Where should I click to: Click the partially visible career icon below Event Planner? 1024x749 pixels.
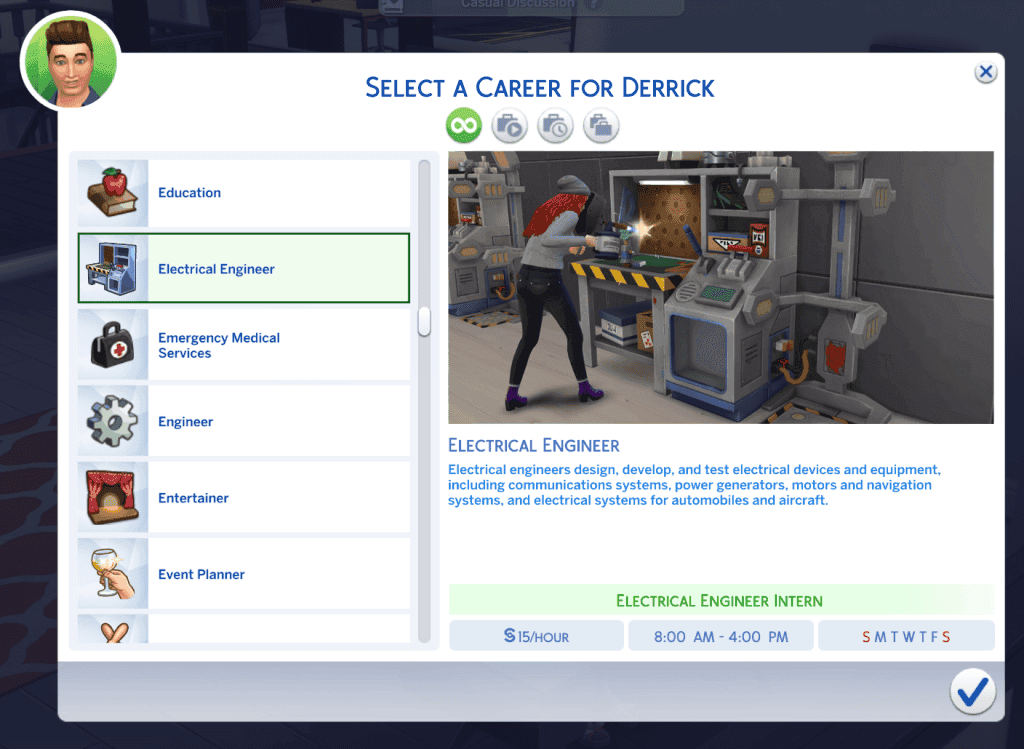pyautogui.click(x=114, y=629)
